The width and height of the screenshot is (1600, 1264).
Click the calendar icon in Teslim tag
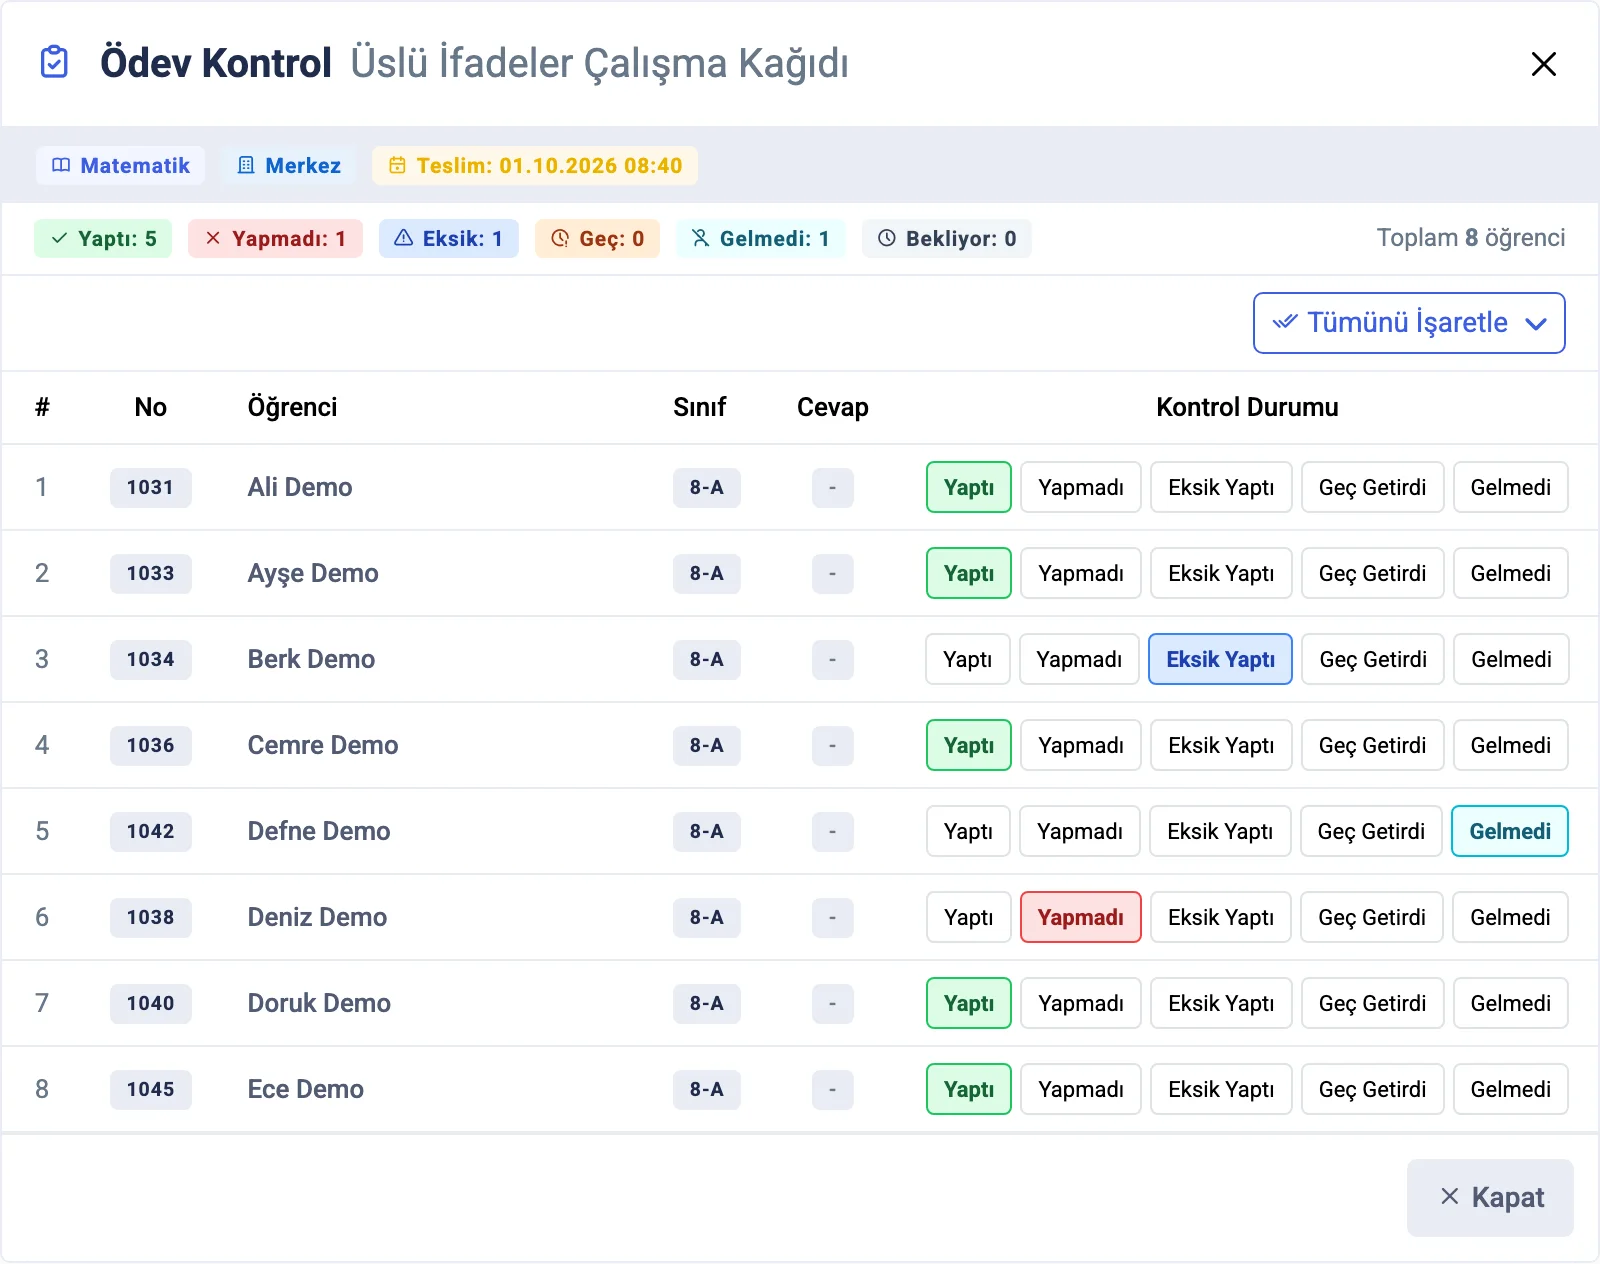click(397, 166)
